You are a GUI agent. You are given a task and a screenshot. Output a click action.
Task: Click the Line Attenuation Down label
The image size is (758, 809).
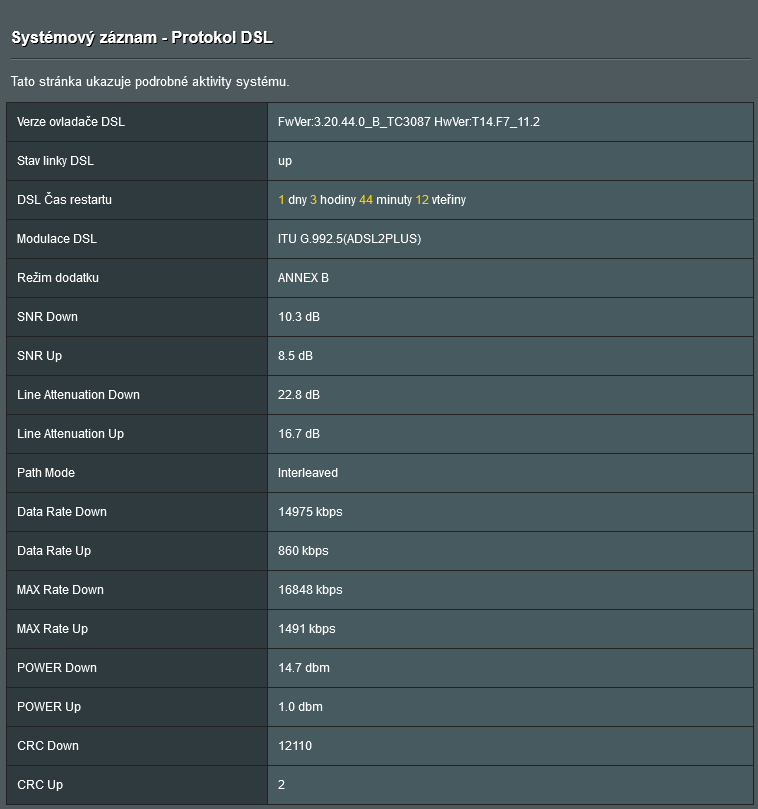point(78,395)
